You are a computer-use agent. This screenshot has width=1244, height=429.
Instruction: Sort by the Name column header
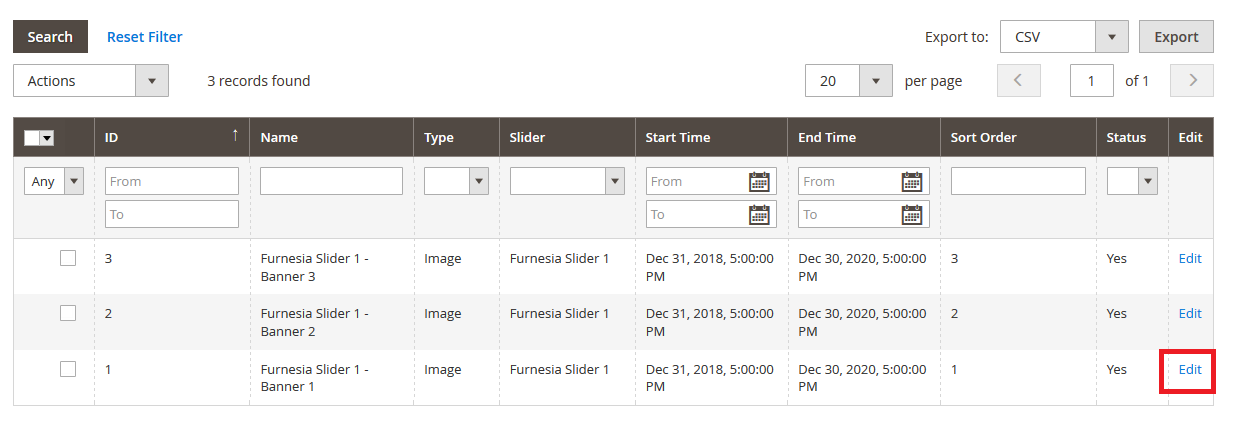tap(279, 137)
